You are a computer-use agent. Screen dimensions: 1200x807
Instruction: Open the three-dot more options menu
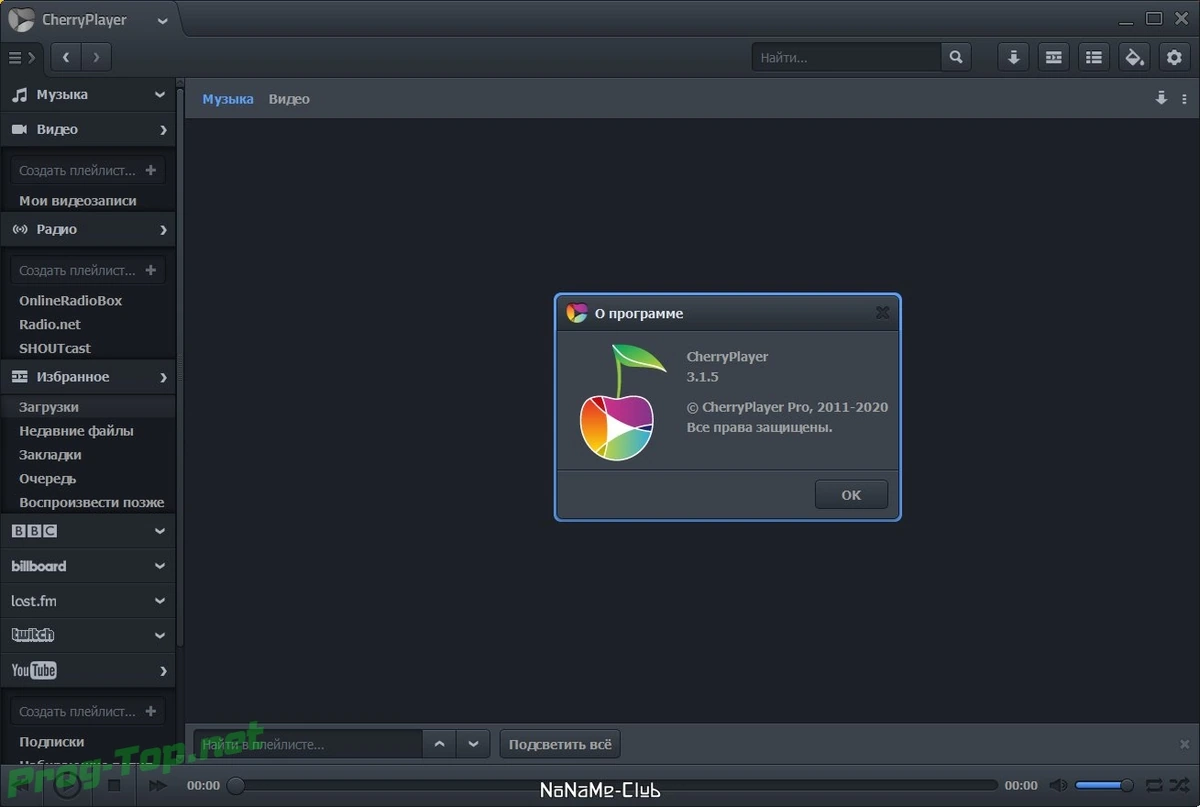pos(1185,98)
